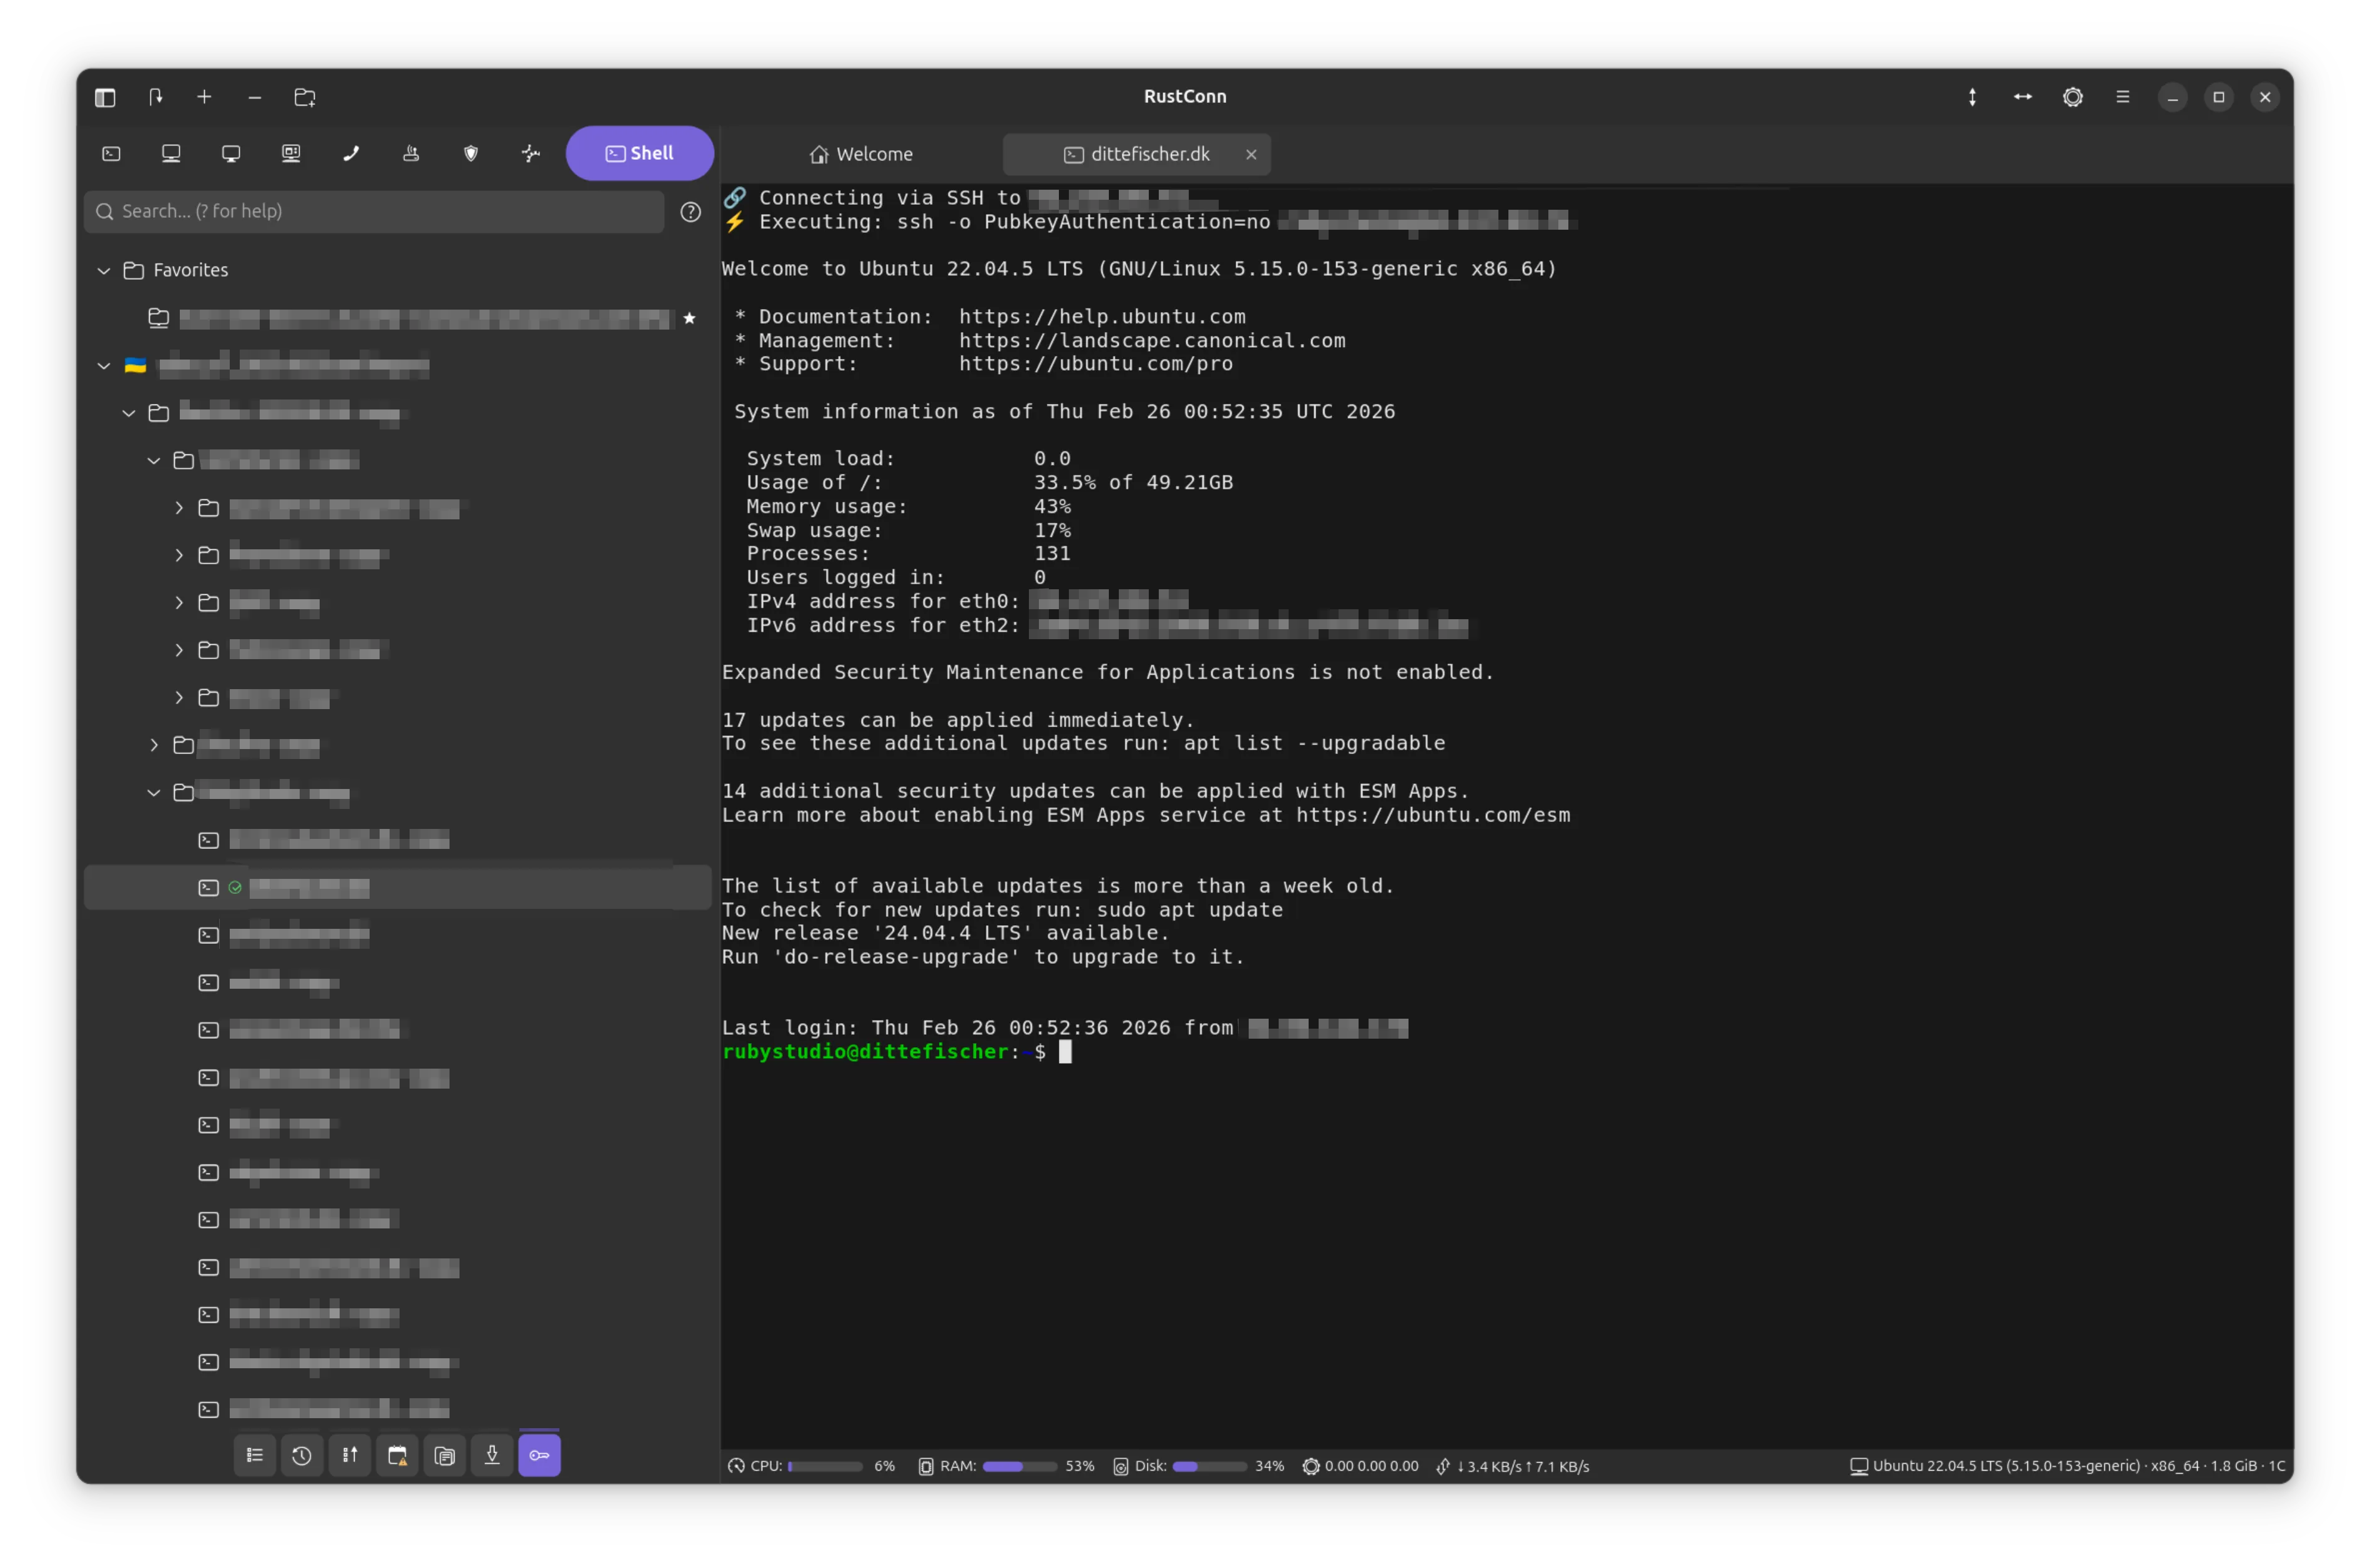Open settings gear in the header

(2072, 97)
